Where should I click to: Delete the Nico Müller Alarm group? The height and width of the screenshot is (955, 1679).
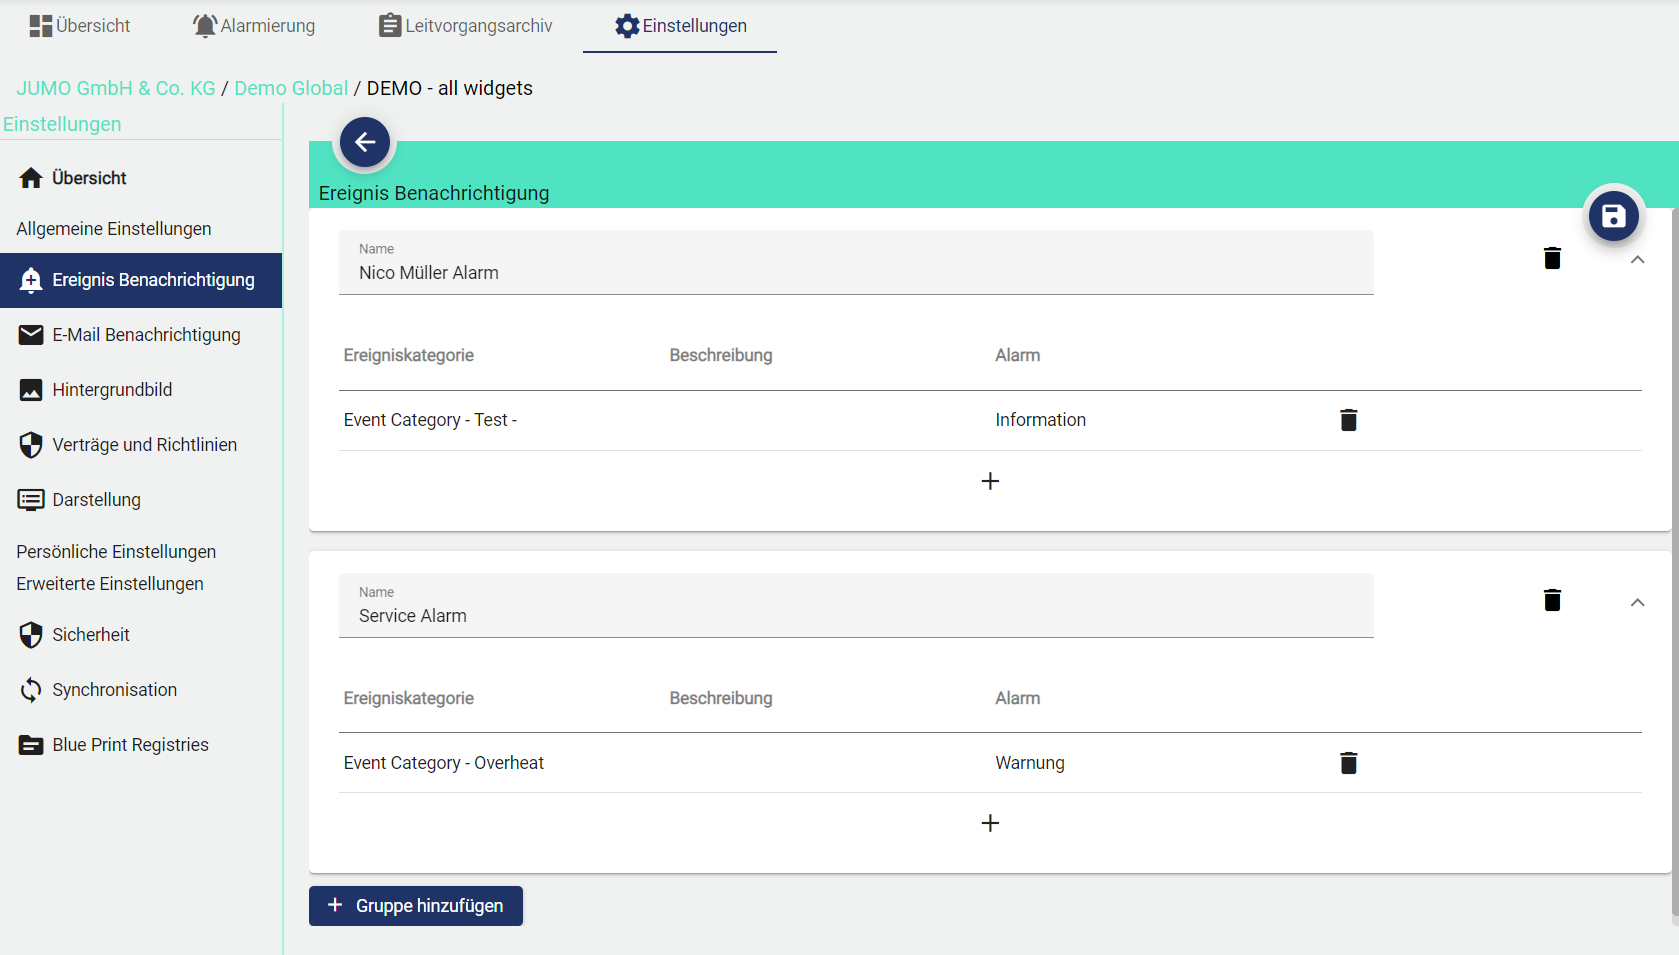pyautogui.click(x=1552, y=259)
